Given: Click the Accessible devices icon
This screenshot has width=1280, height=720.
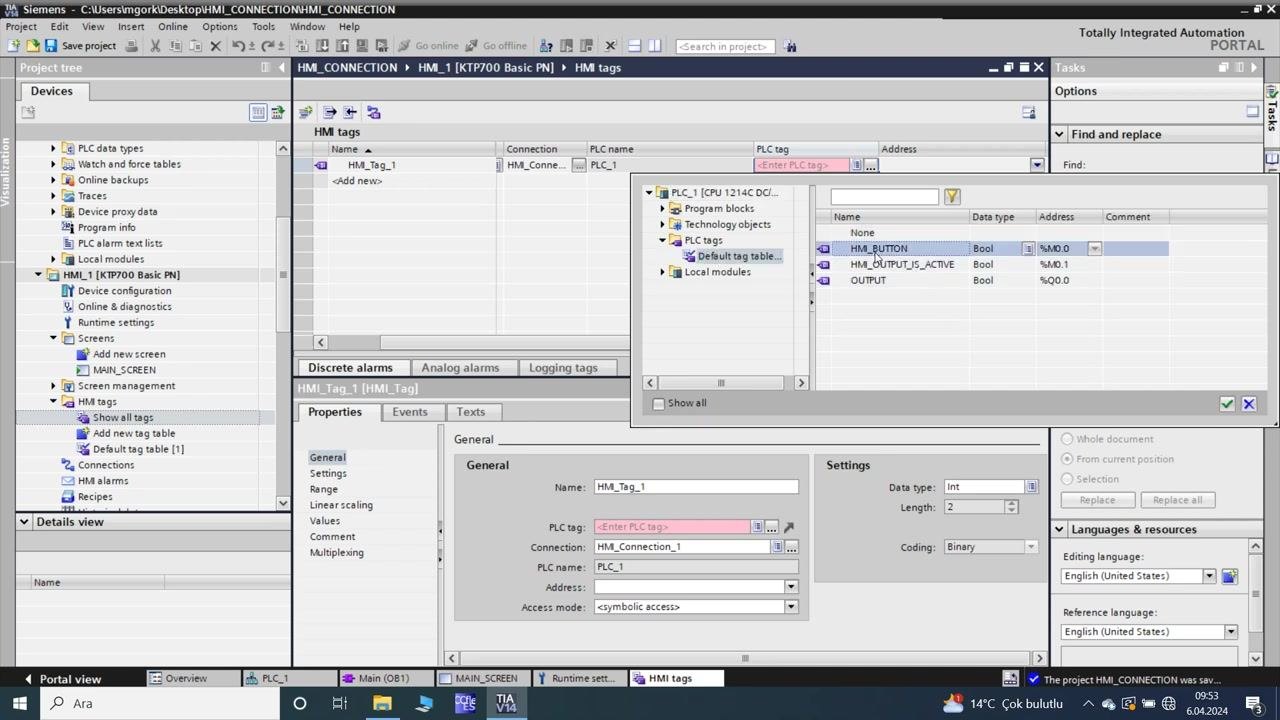Looking at the screenshot, I should point(546,46).
